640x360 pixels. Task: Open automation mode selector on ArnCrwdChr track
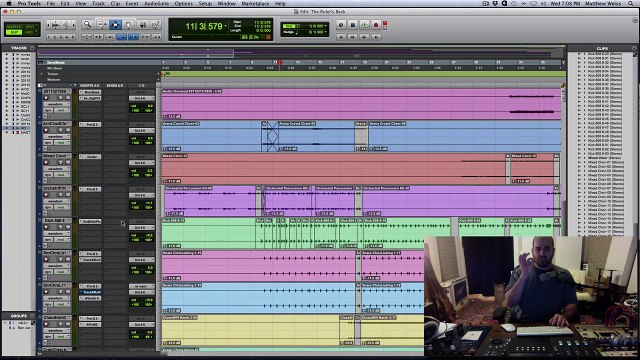pos(61,142)
